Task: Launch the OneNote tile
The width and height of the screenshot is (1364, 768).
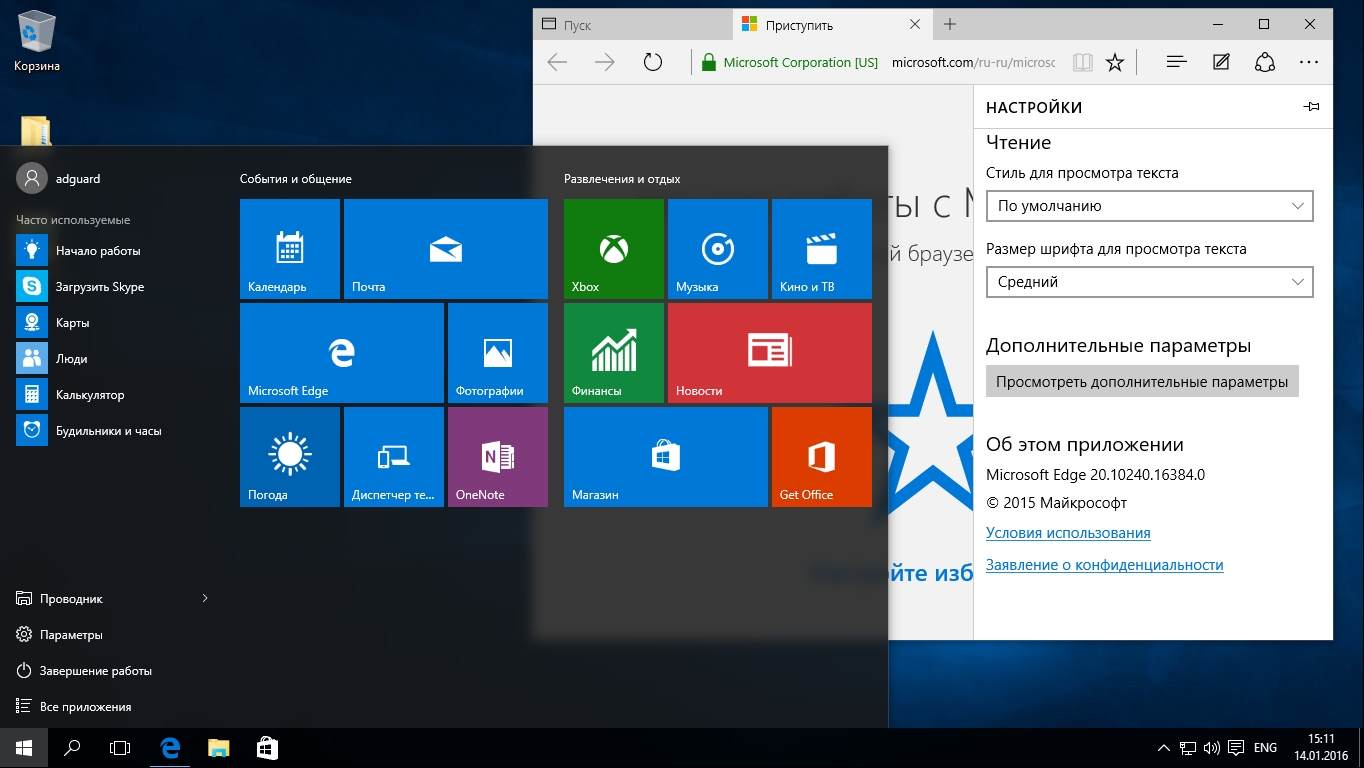Action: tap(498, 457)
